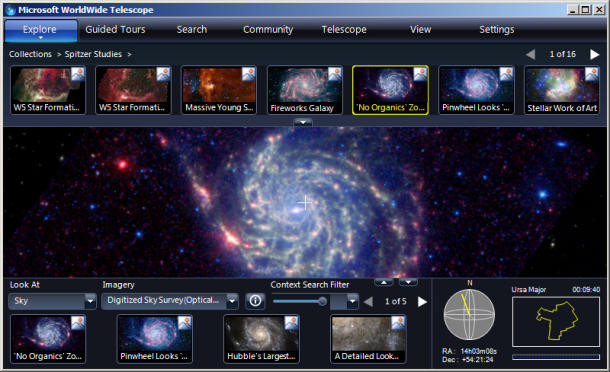This screenshot has width=610, height=372.
Task: Open Imagery dropdown Digitized Sky Survey
Action: tap(170, 301)
